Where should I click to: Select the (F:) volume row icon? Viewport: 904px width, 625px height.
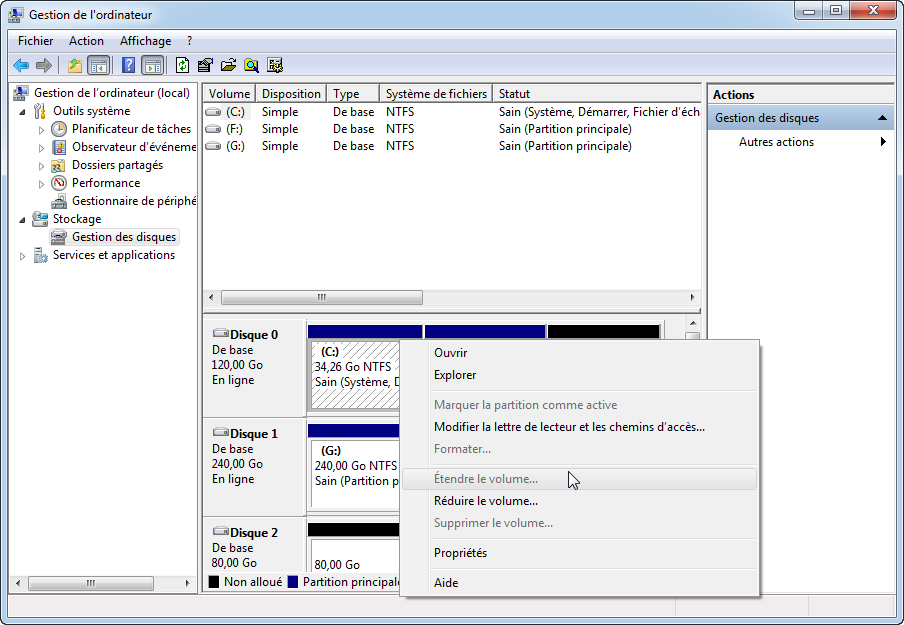213,129
